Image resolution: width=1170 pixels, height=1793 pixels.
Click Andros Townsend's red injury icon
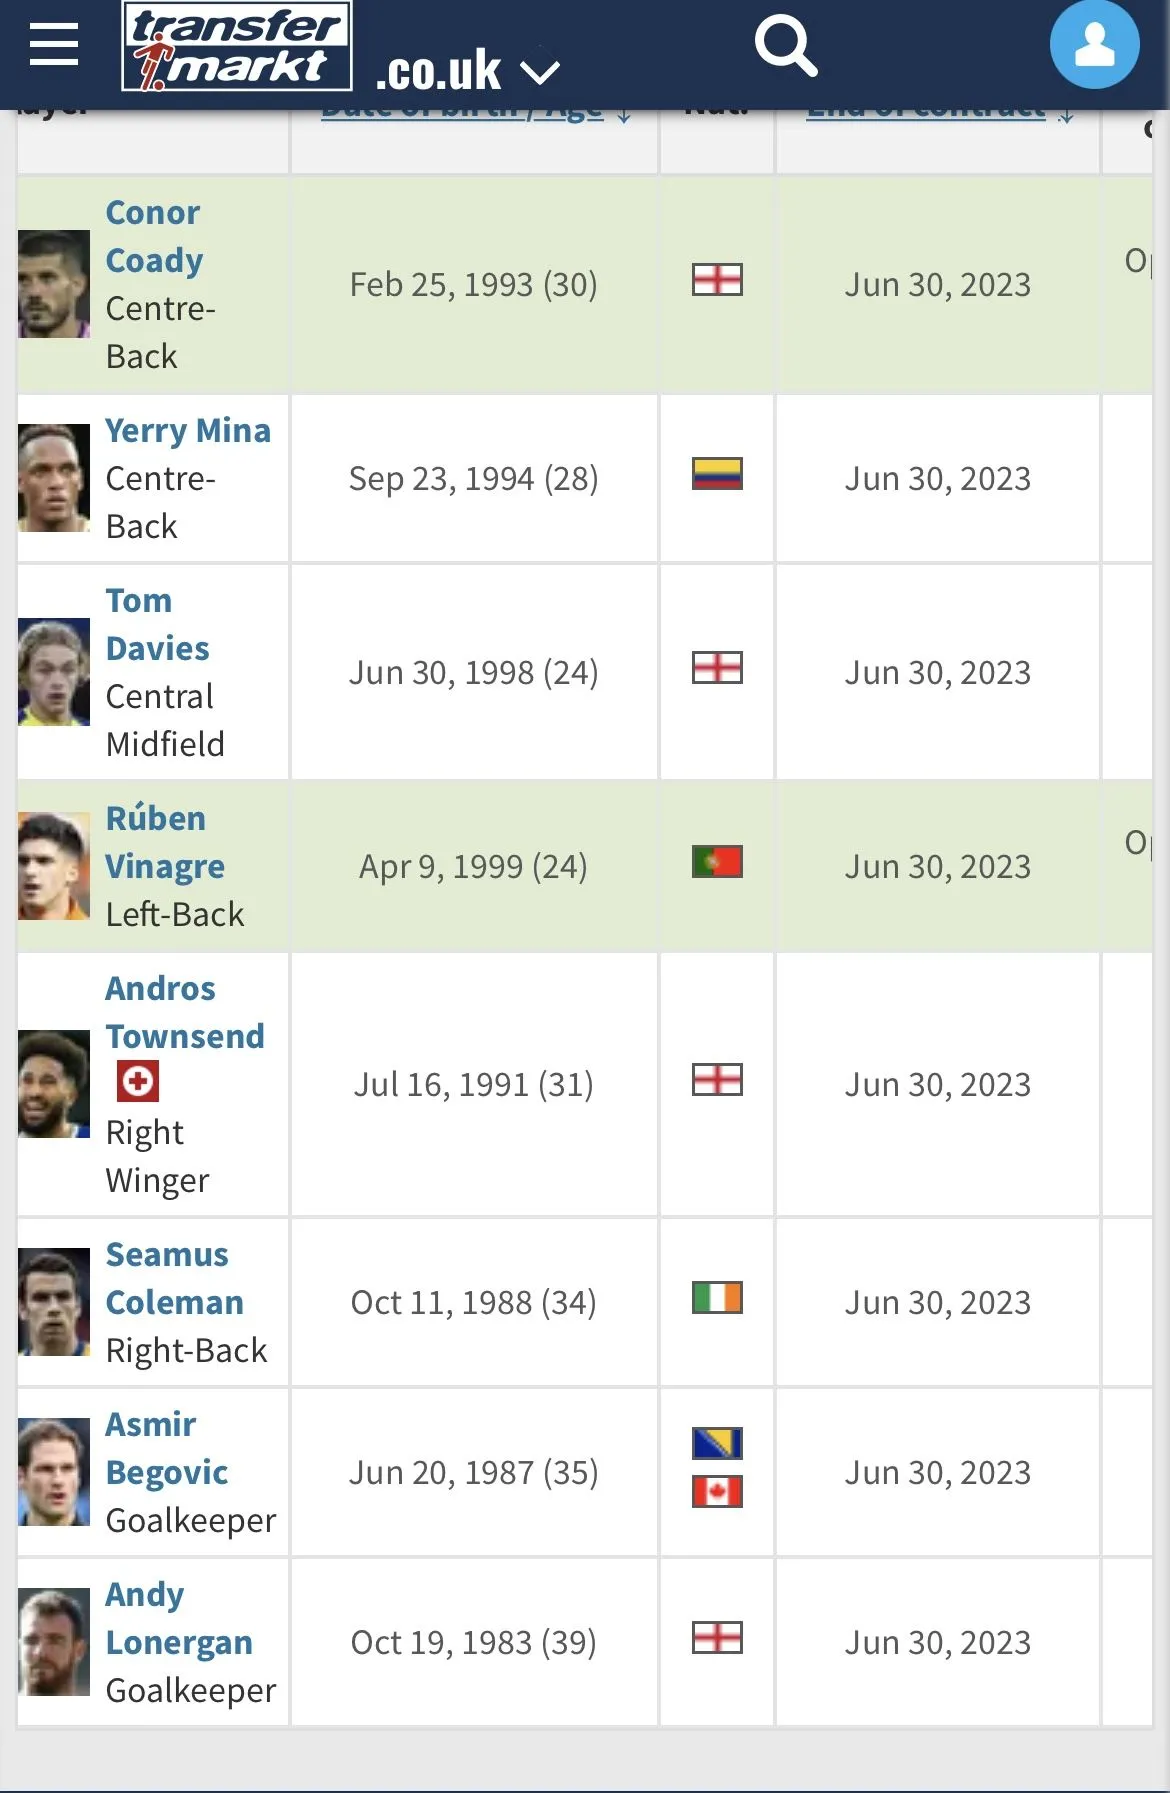(138, 1082)
